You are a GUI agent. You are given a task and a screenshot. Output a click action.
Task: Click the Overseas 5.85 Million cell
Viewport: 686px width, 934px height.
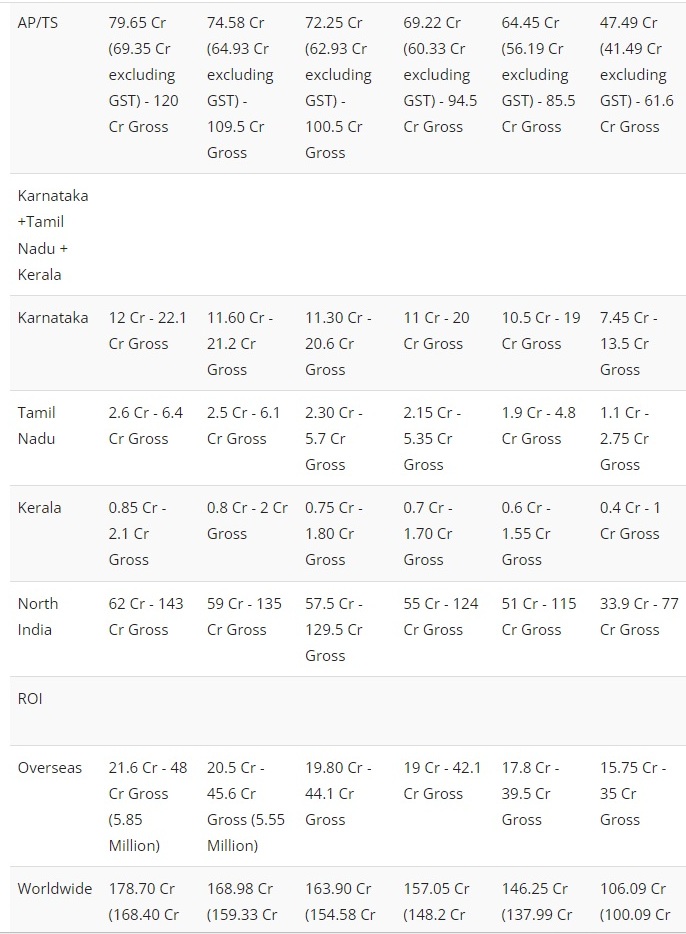coord(147,806)
